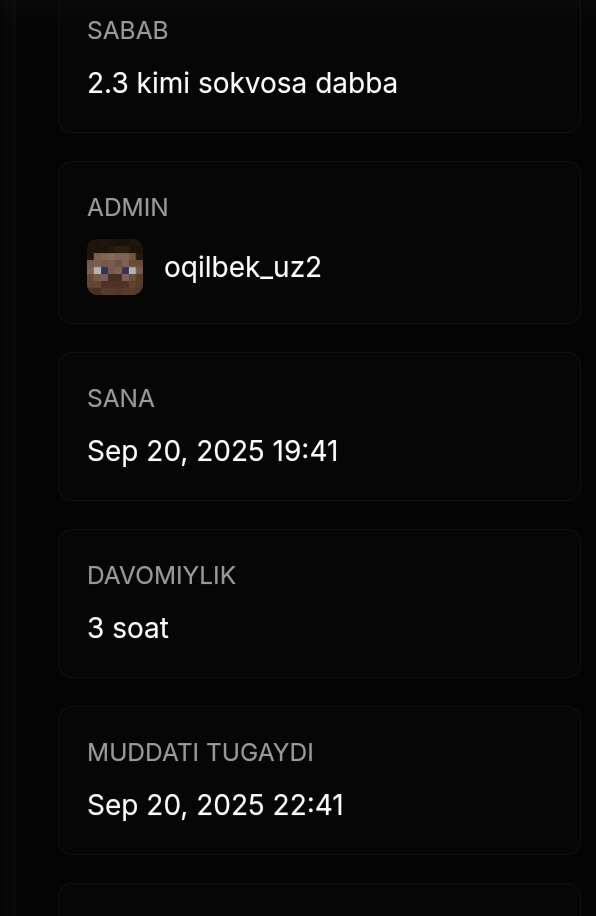Click the MUDDATI TUGAYDI expiry card

tap(319, 780)
